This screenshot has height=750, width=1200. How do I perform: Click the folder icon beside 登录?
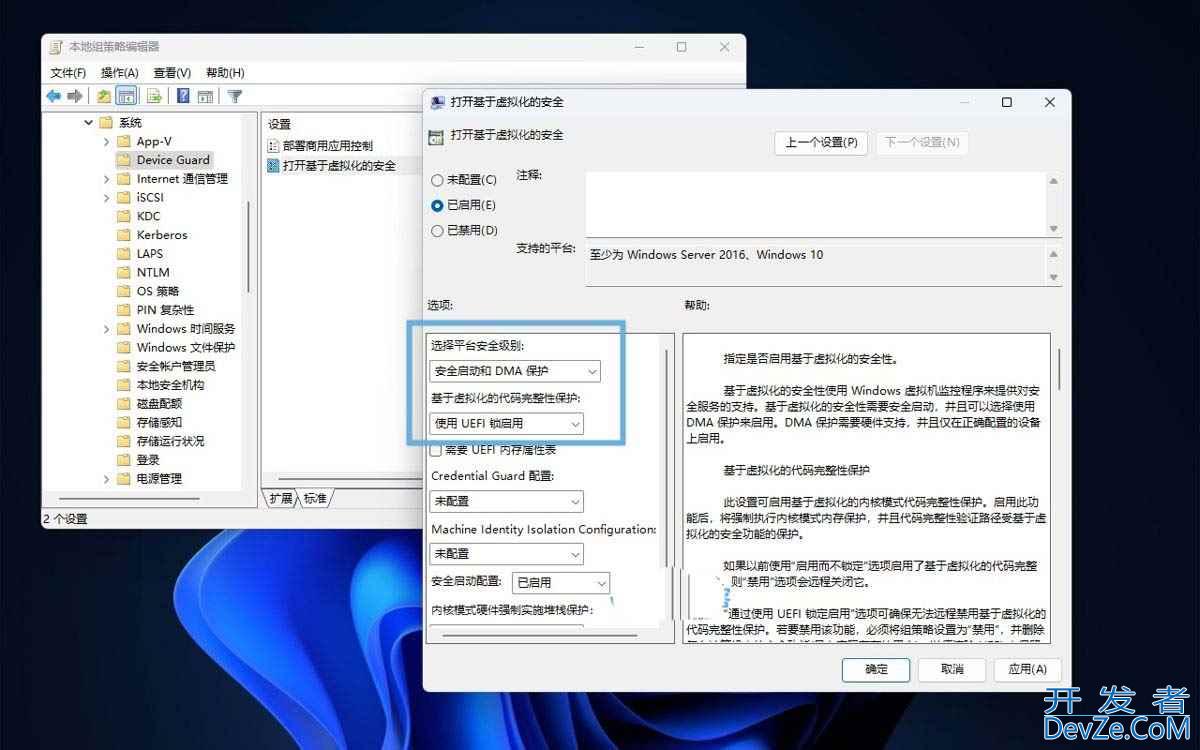click(x=124, y=460)
